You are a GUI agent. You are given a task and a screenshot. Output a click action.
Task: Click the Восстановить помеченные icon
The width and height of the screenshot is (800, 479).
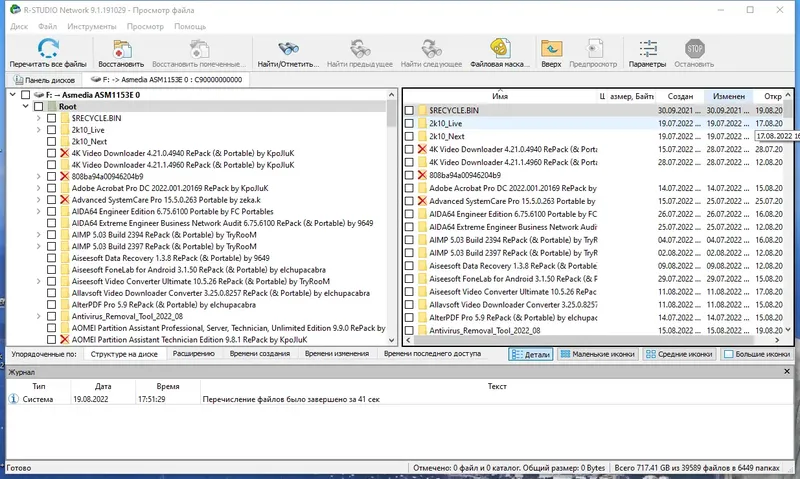(x=199, y=49)
